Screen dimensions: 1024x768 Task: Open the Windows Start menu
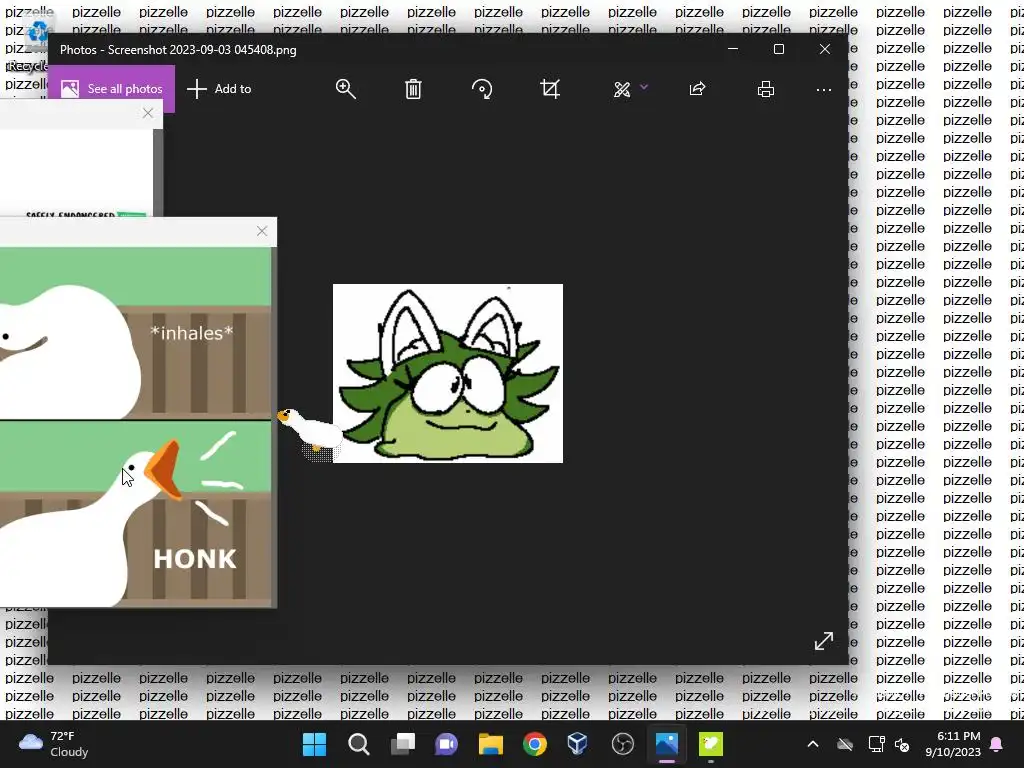coord(314,744)
